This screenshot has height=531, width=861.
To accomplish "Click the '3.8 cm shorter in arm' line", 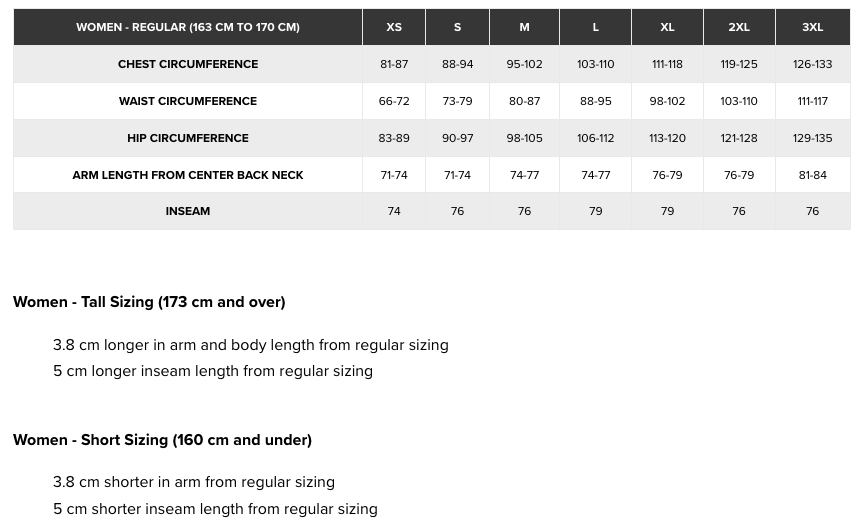I will (194, 482).
